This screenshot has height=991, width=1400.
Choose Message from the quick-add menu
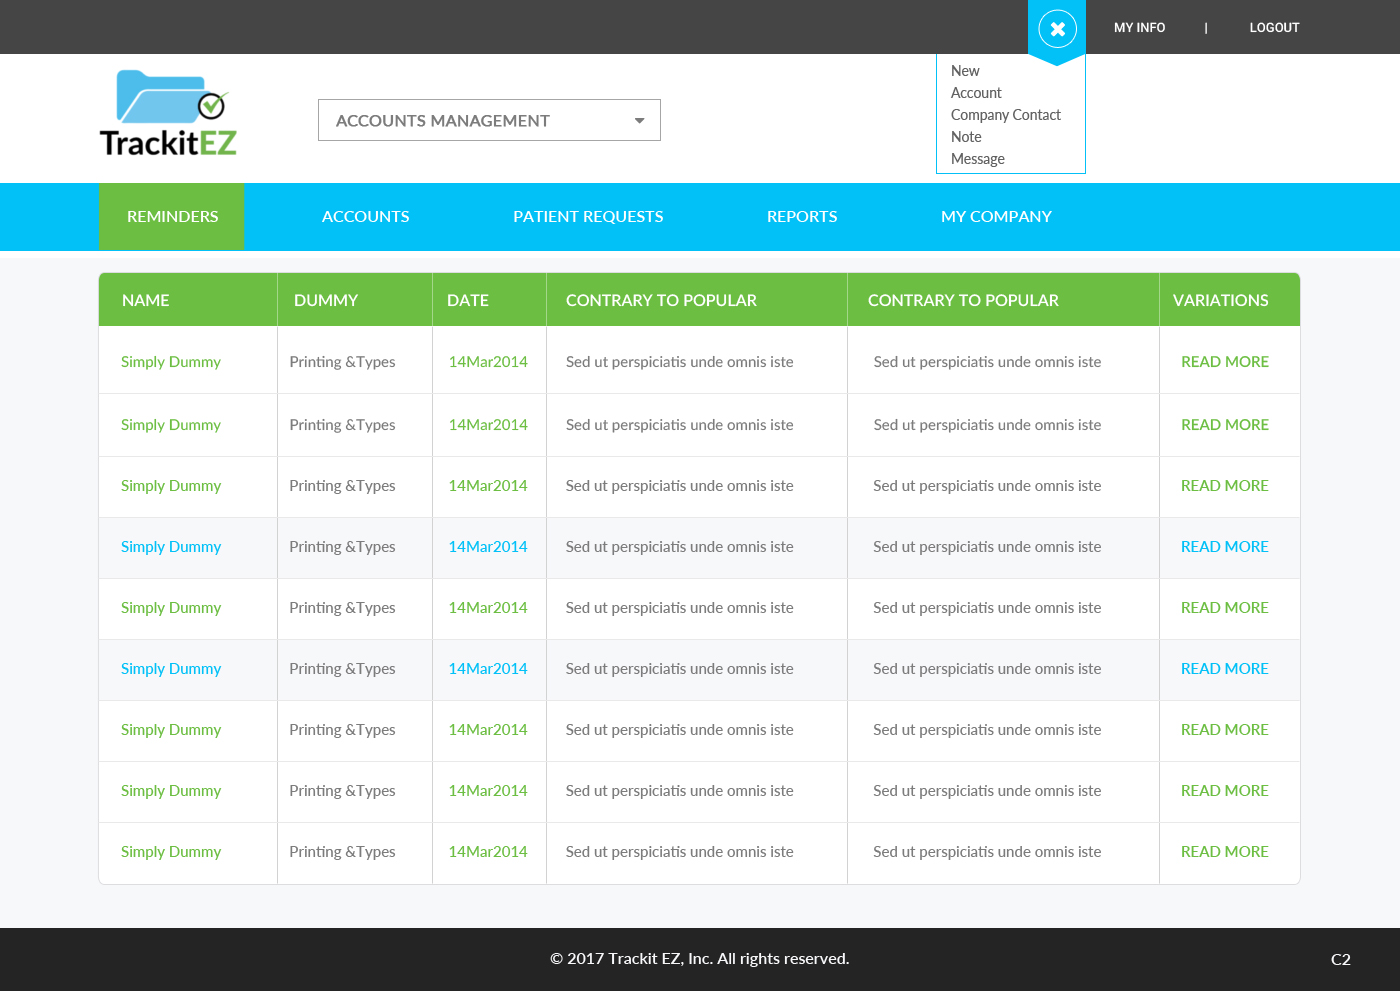[977, 159]
